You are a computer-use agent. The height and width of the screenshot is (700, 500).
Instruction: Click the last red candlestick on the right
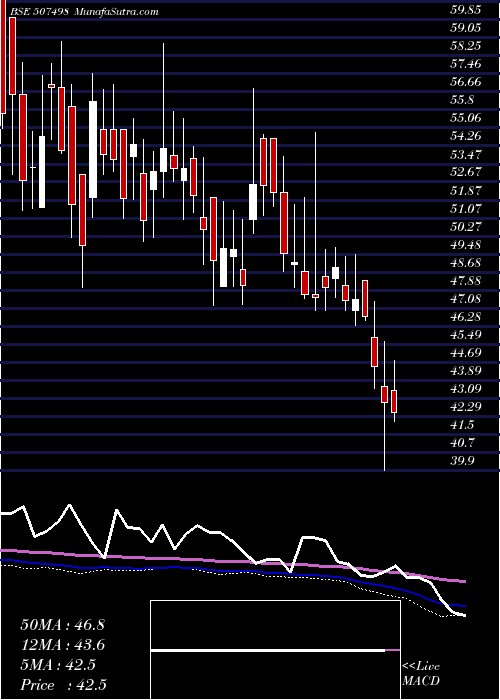pos(394,401)
